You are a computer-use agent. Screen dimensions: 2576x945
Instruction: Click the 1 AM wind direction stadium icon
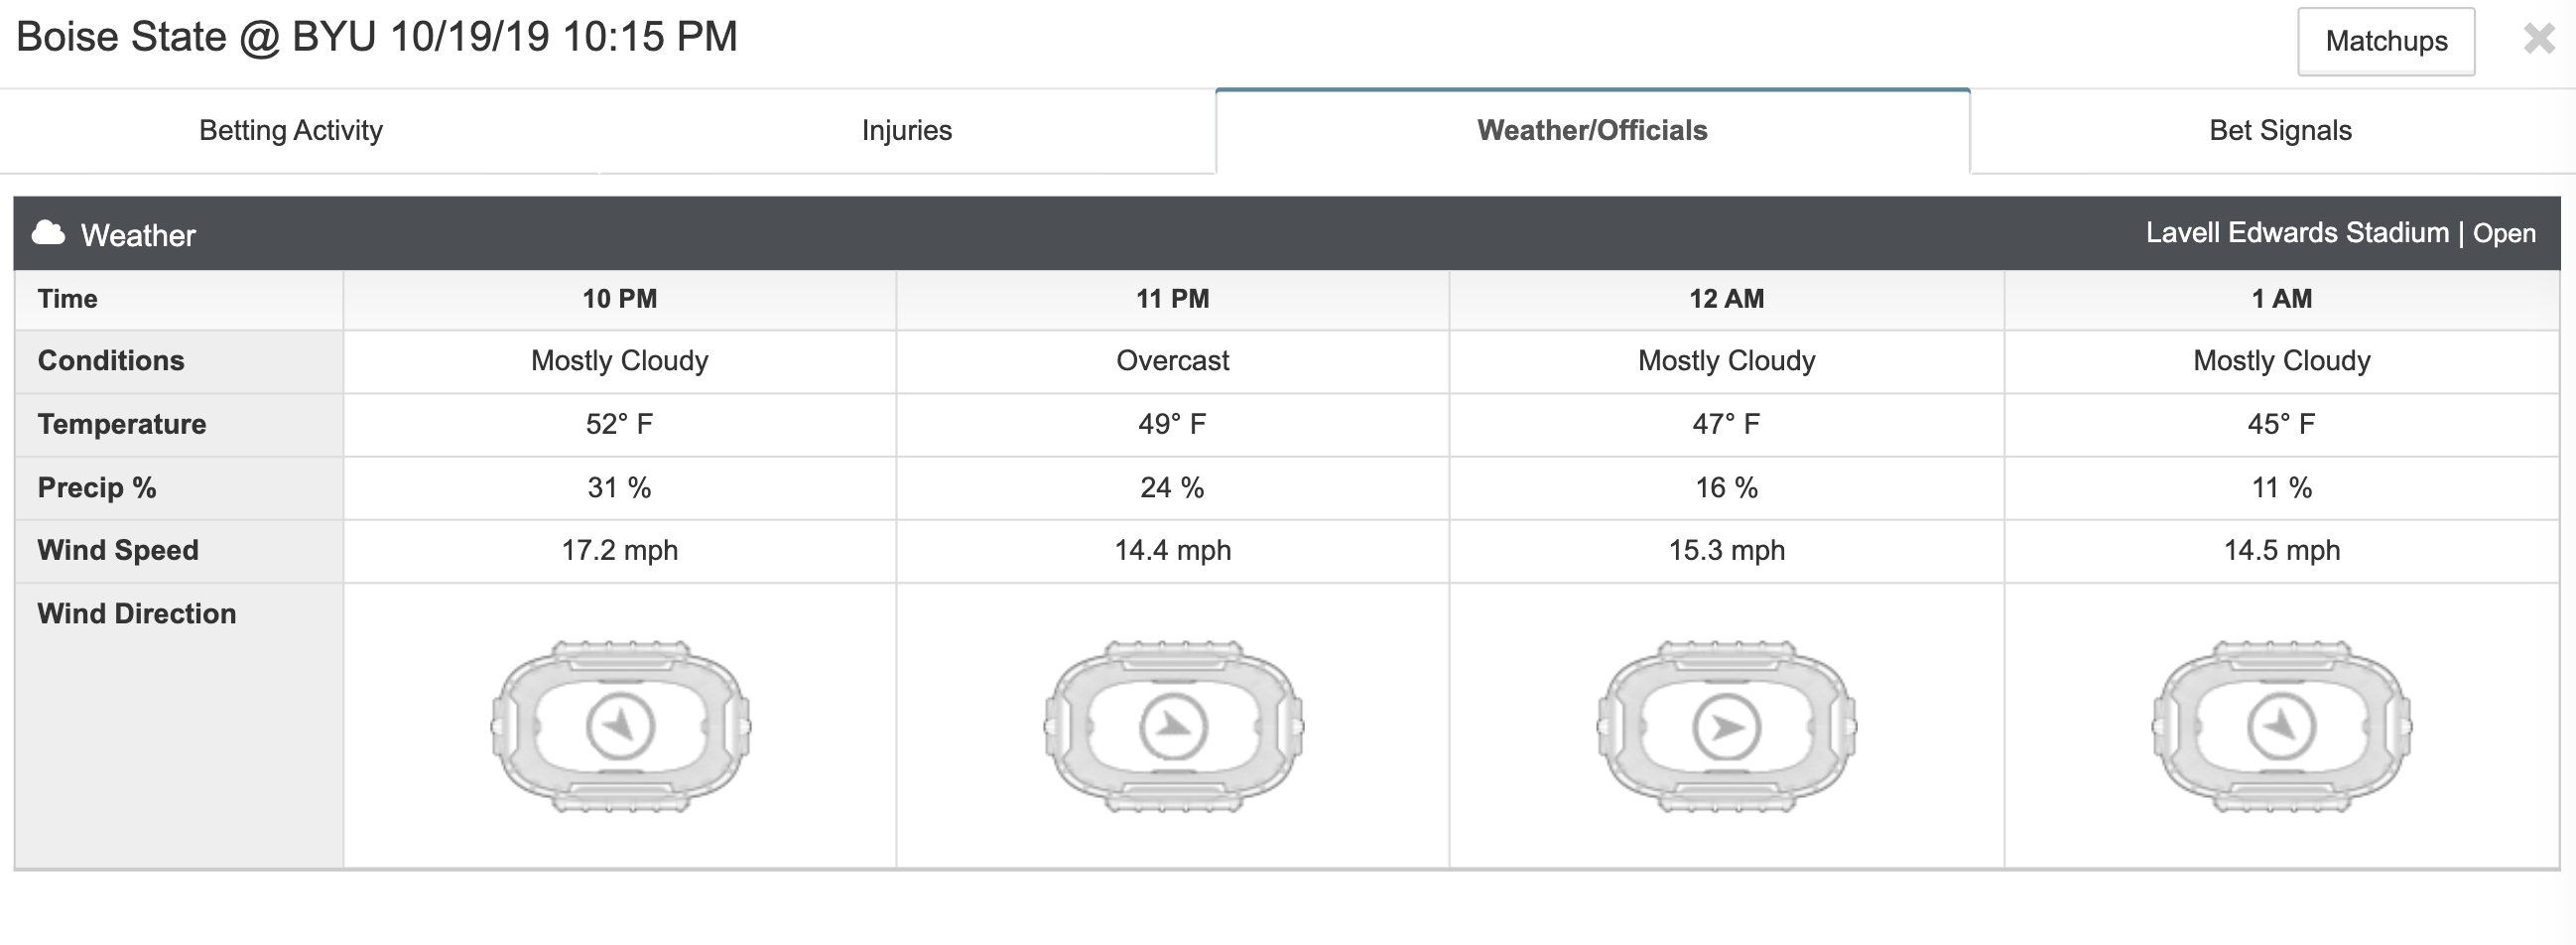[x=2281, y=726]
